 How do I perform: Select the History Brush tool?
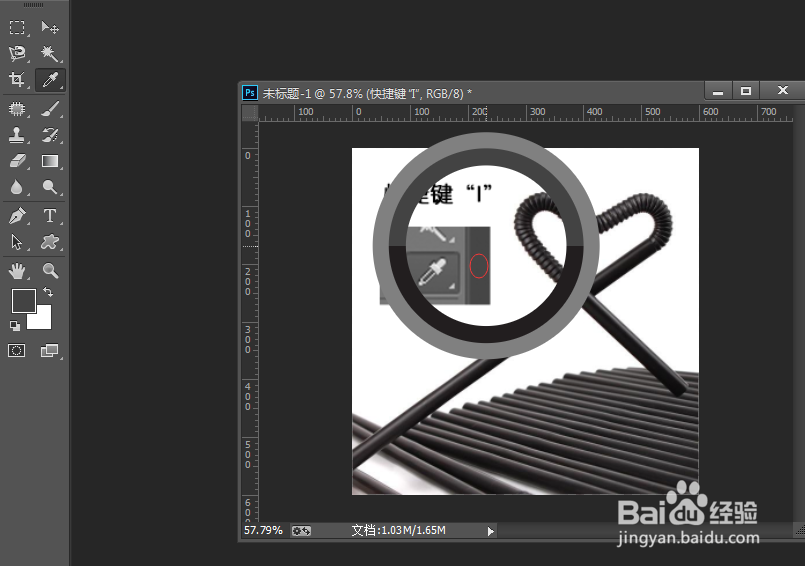pyautogui.click(x=50, y=135)
